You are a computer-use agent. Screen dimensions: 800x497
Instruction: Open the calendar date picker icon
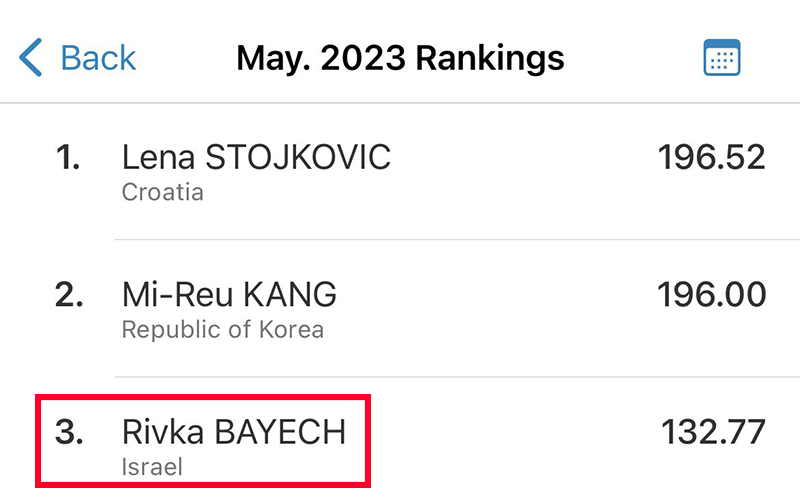tap(721, 57)
